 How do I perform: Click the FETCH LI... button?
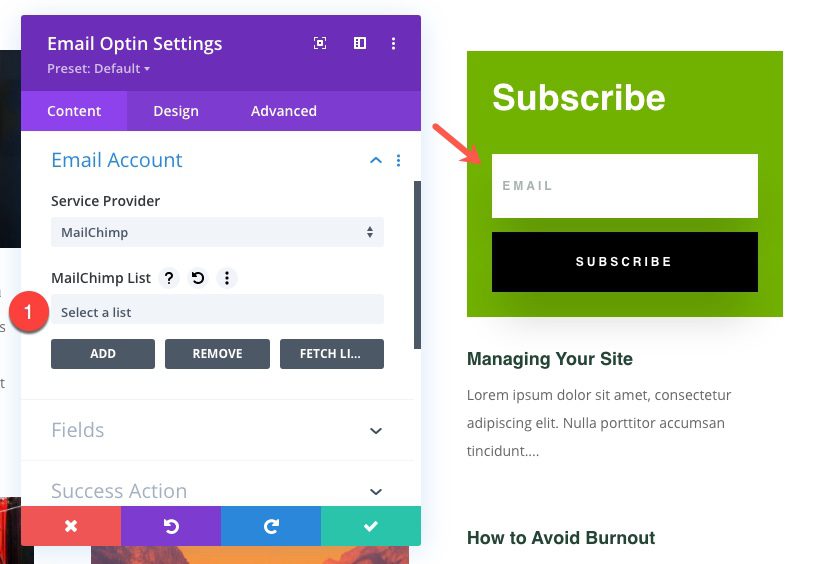click(x=332, y=354)
